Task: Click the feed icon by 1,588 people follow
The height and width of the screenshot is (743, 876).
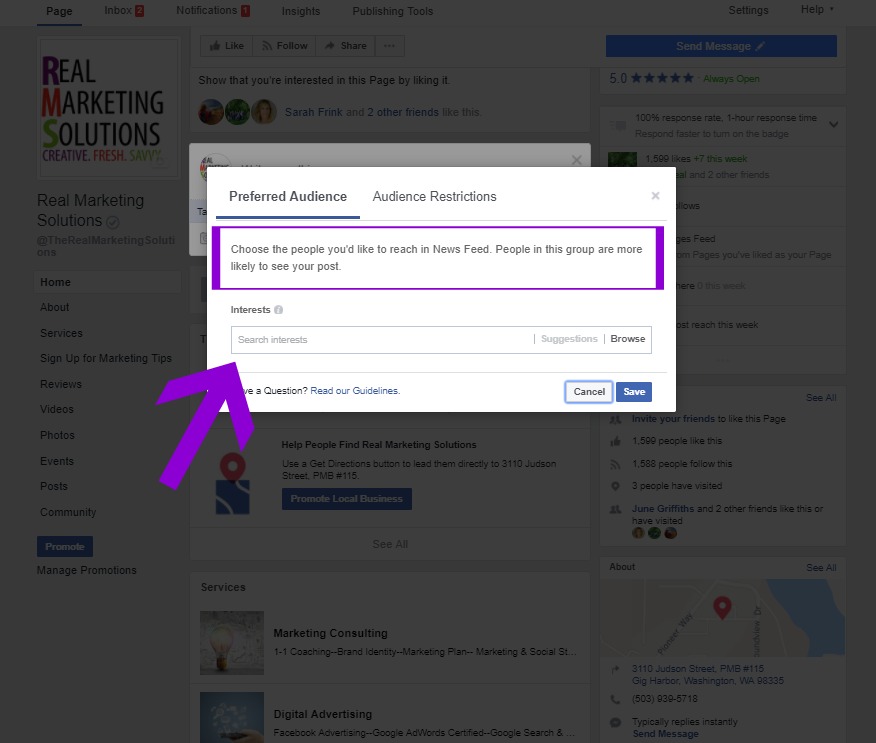Action: 615,464
